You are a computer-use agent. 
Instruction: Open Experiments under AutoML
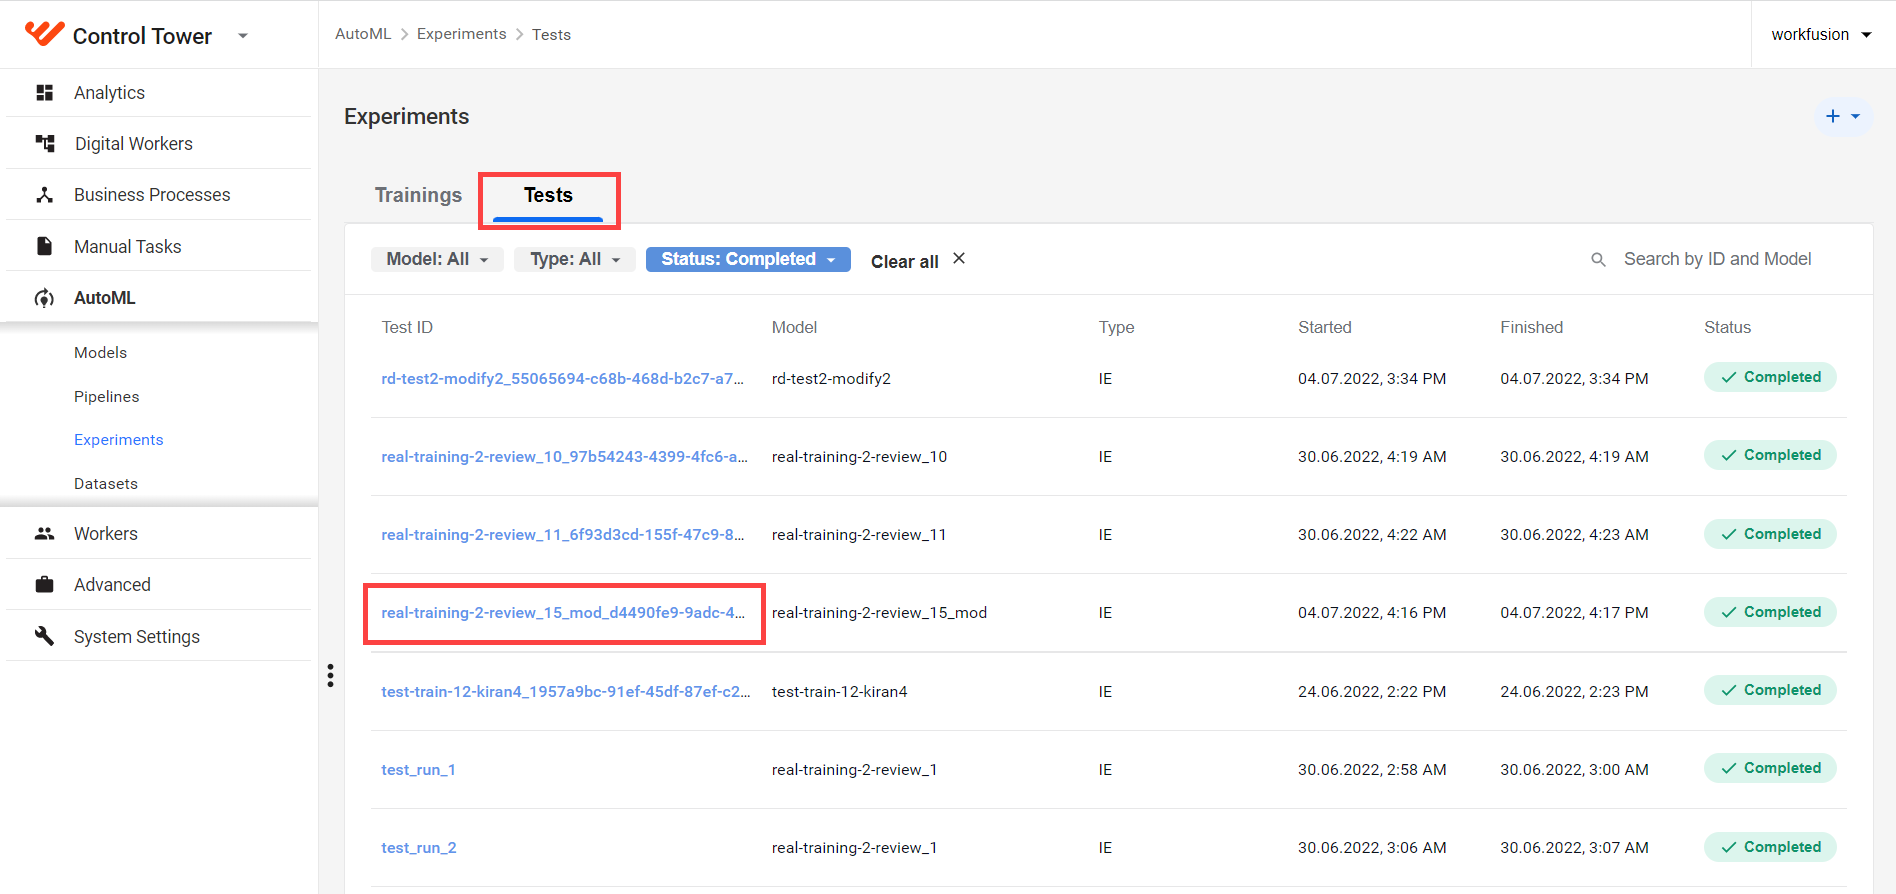pos(118,440)
